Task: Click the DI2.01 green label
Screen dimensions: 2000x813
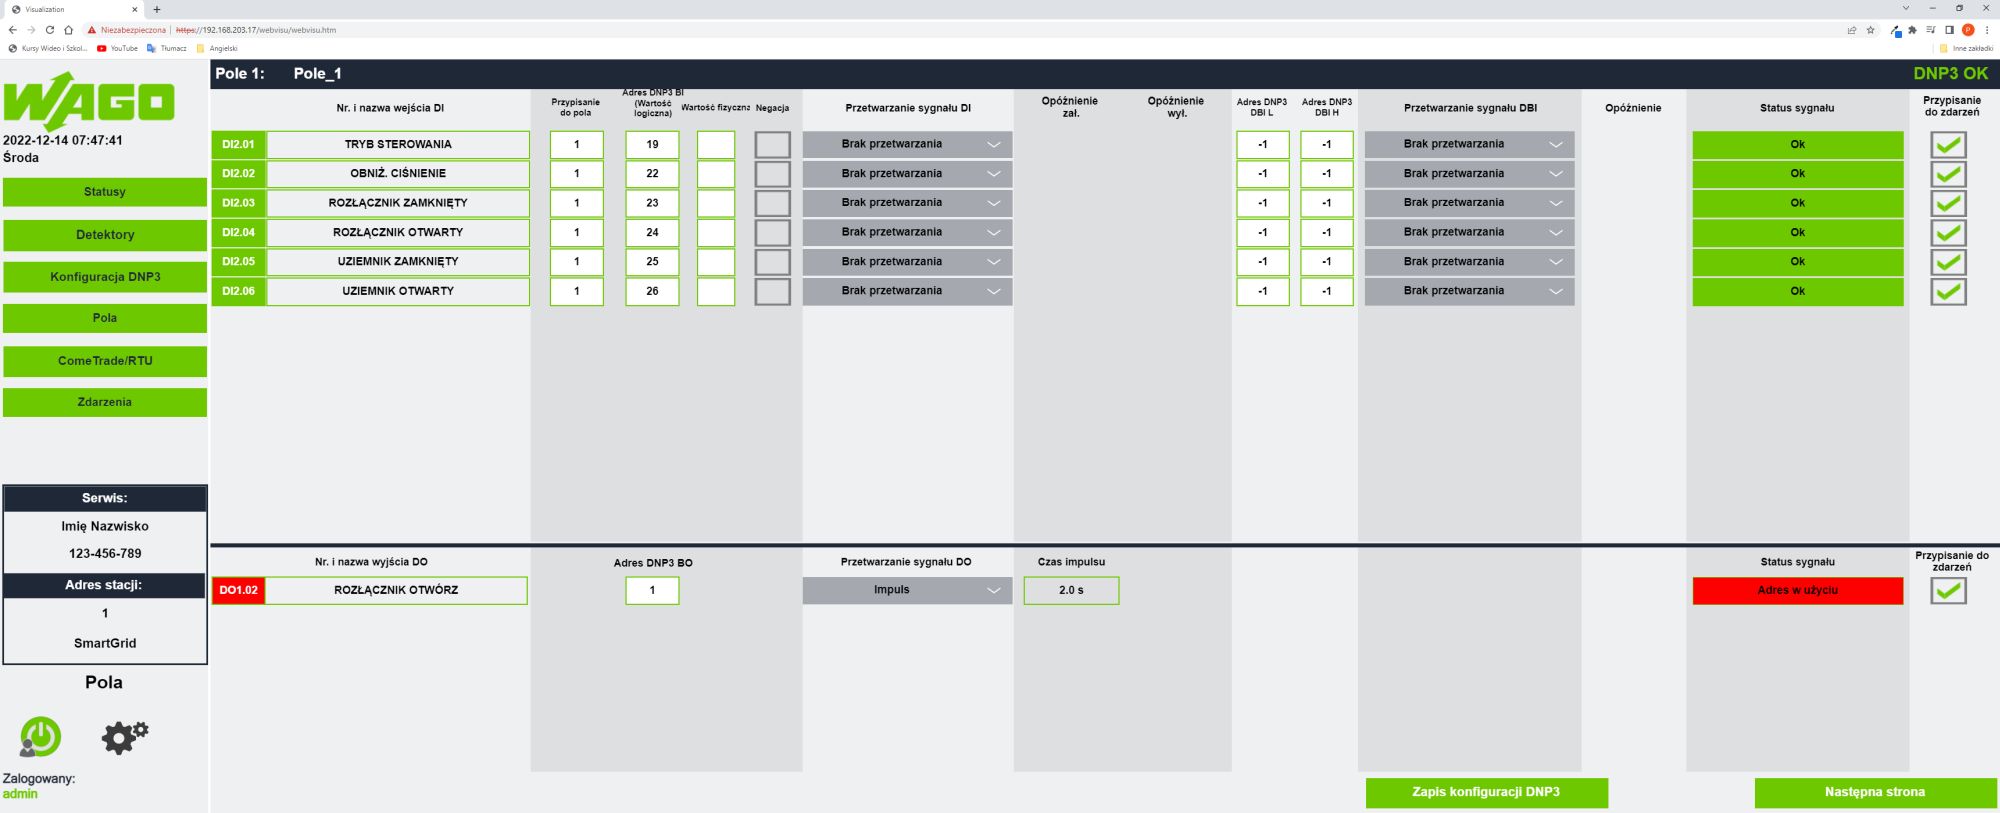Action: 238,145
